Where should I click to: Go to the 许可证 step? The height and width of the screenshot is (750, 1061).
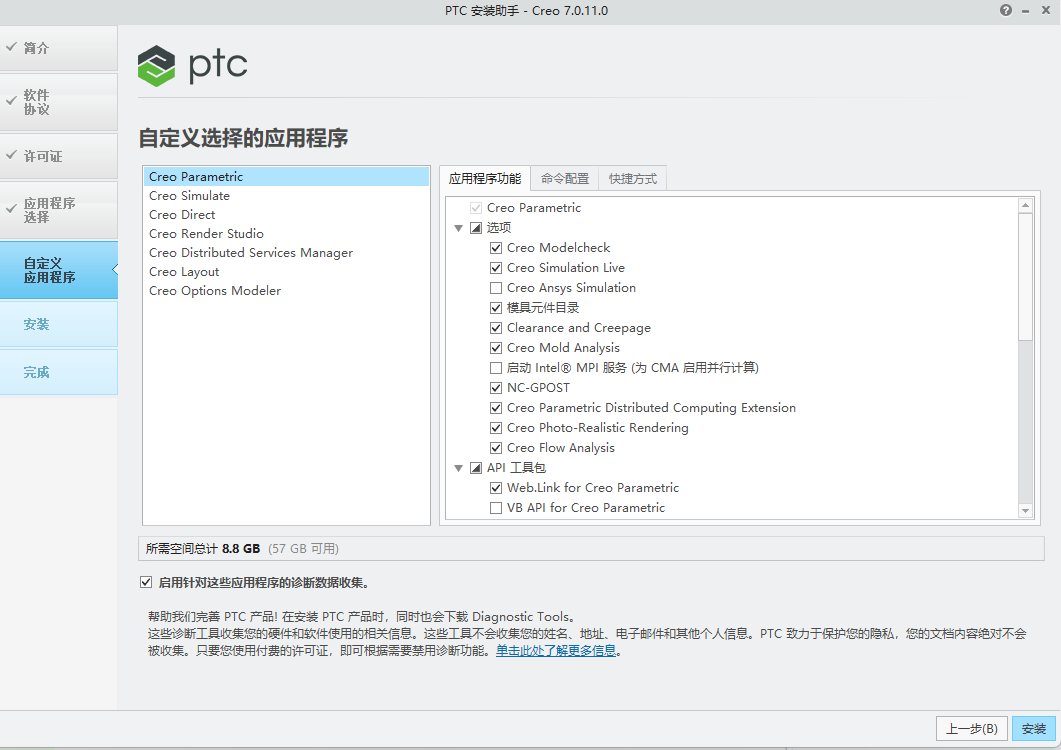[59, 156]
